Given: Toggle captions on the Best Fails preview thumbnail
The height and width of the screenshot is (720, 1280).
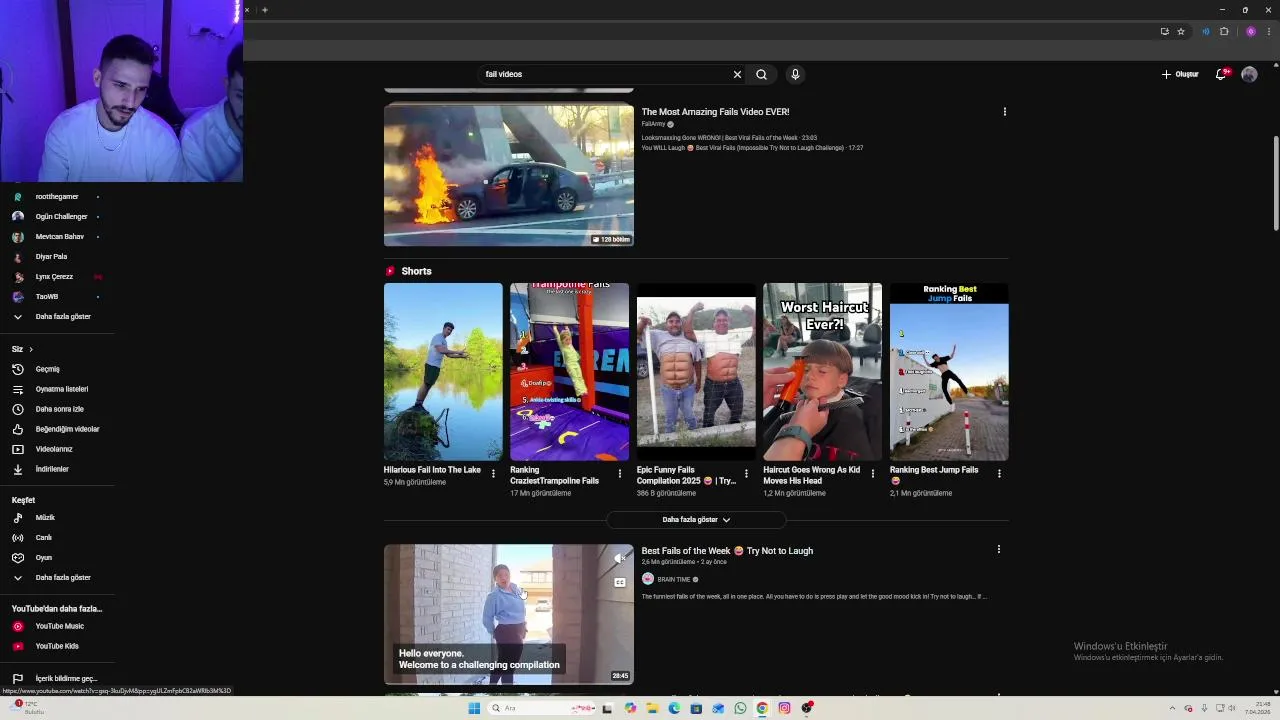Looking at the screenshot, I should point(620,582).
